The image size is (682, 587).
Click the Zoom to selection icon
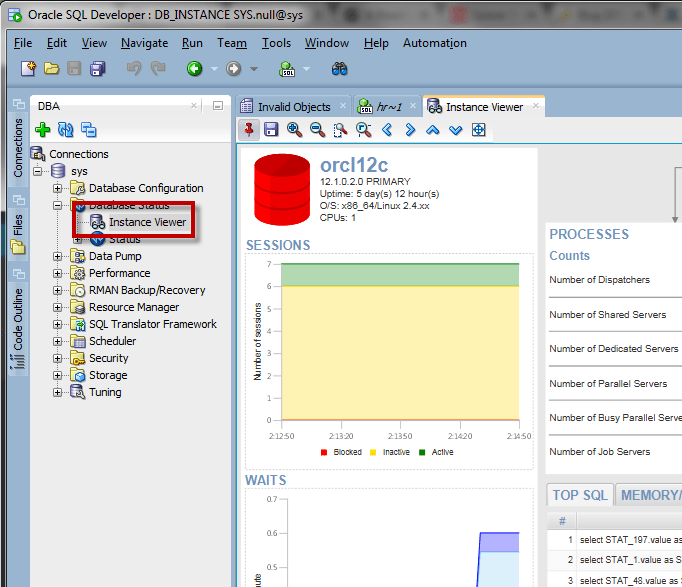click(341, 130)
